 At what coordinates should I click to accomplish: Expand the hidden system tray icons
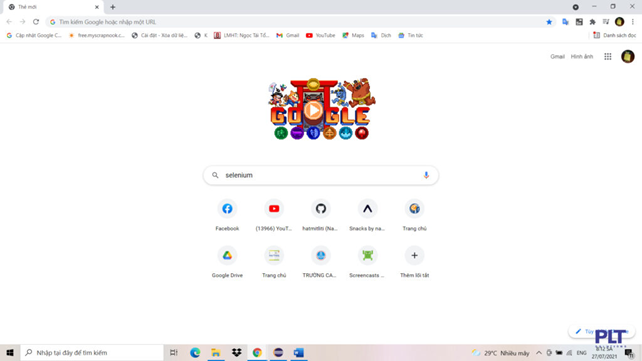[539, 353]
